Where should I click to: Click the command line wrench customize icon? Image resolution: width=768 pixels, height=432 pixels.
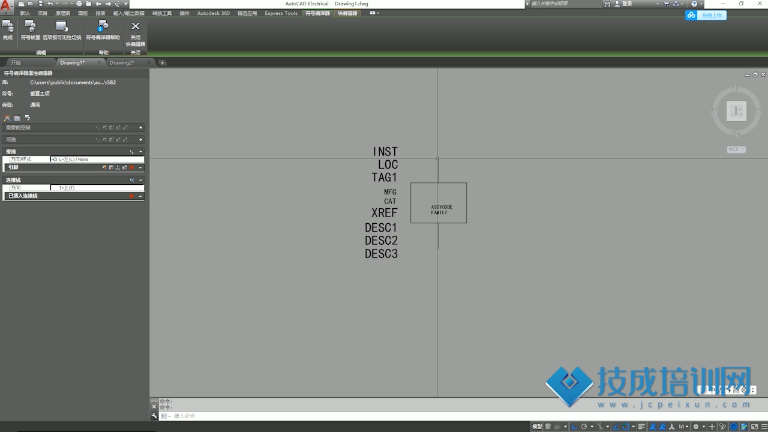[x=154, y=416]
